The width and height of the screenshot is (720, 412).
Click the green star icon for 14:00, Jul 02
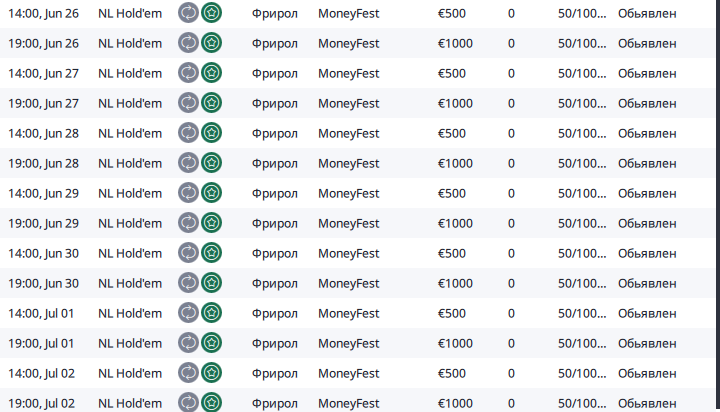[211, 373]
